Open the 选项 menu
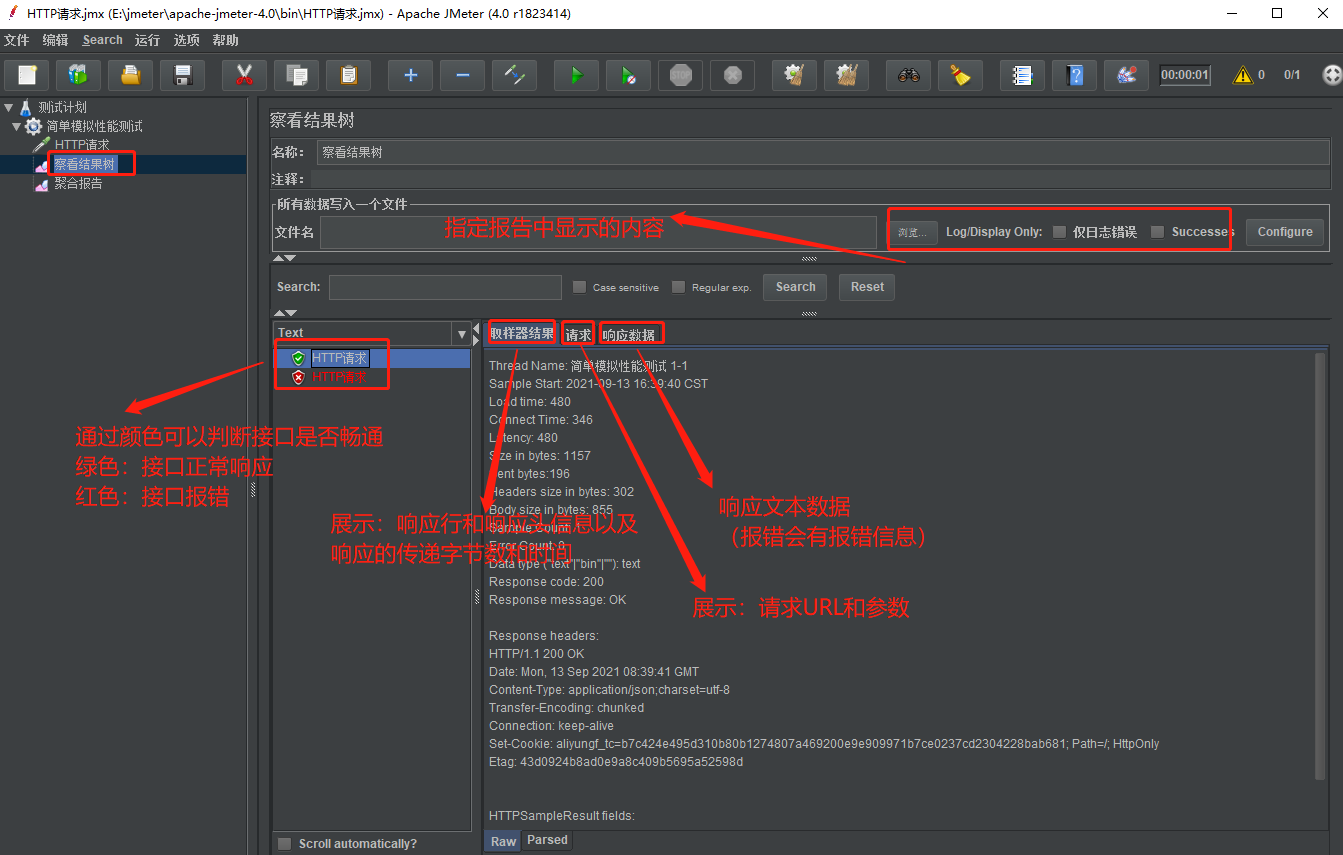The width and height of the screenshot is (1343, 855). 186,40
